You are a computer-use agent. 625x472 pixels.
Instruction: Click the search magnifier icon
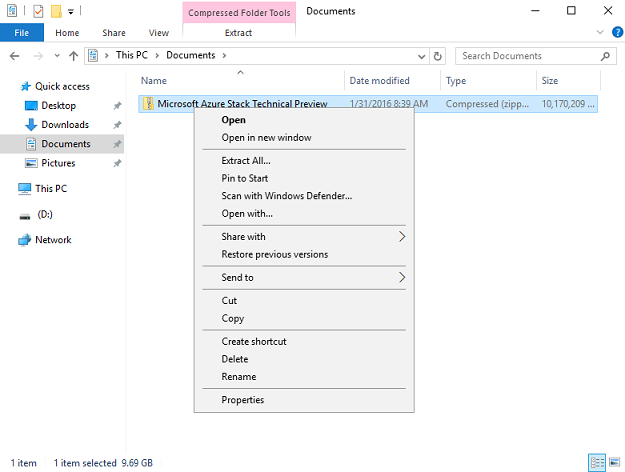pos(605,56)
